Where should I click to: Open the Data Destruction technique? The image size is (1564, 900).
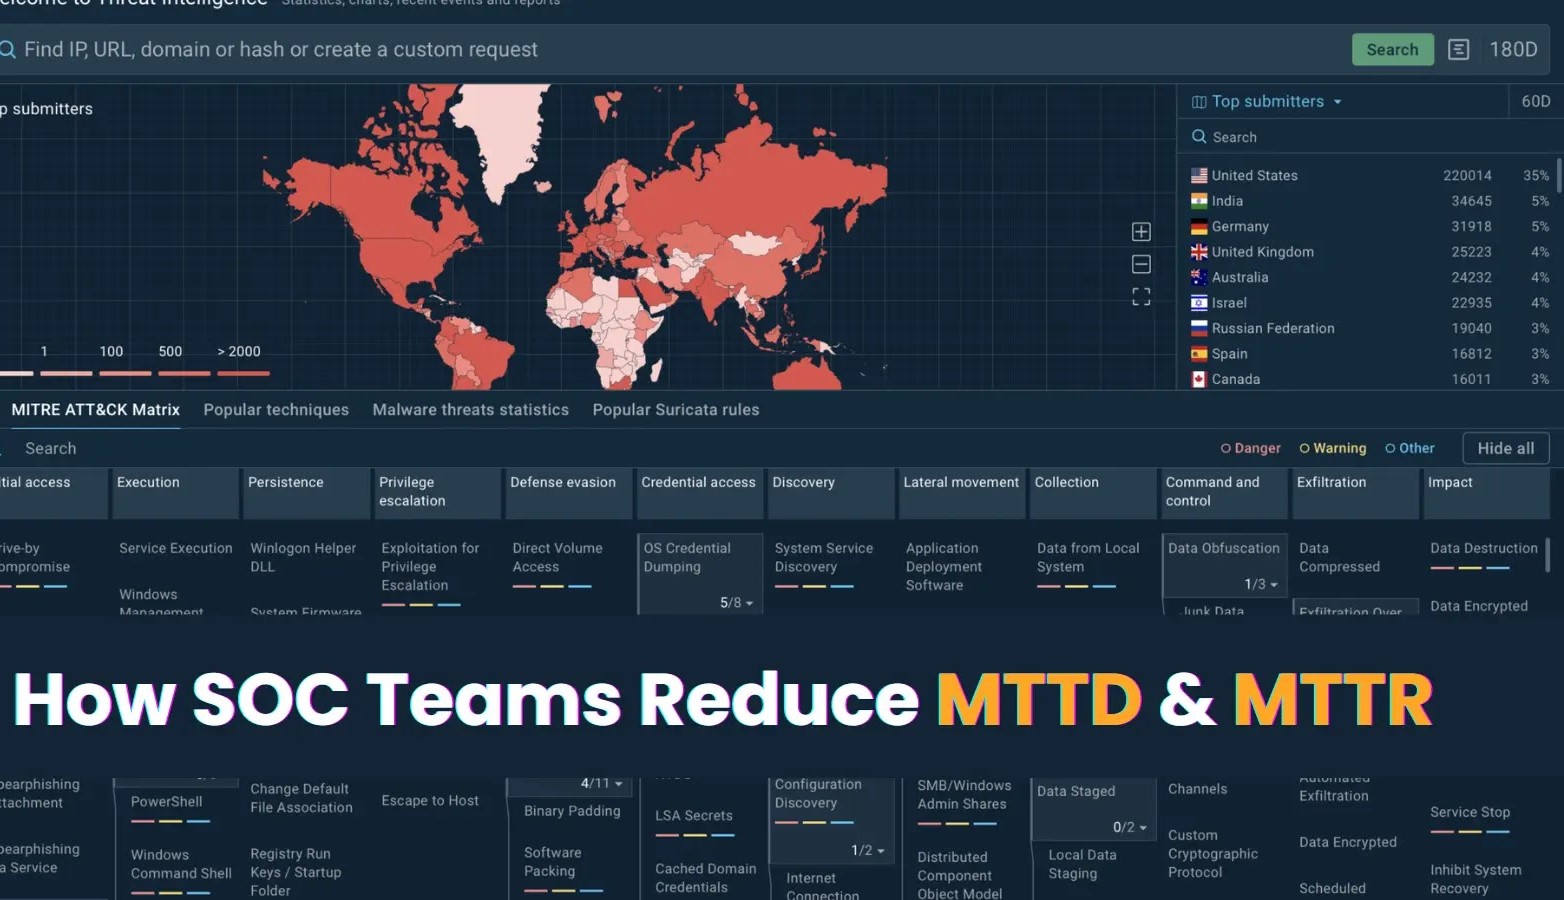coord(1483,548)
